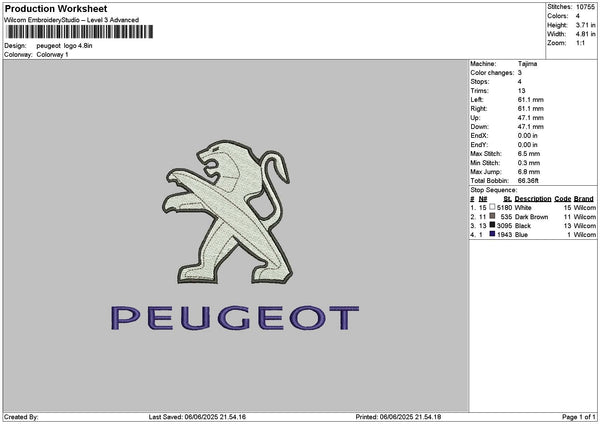Click the Left value 61.1 mm

coord(530,99)
